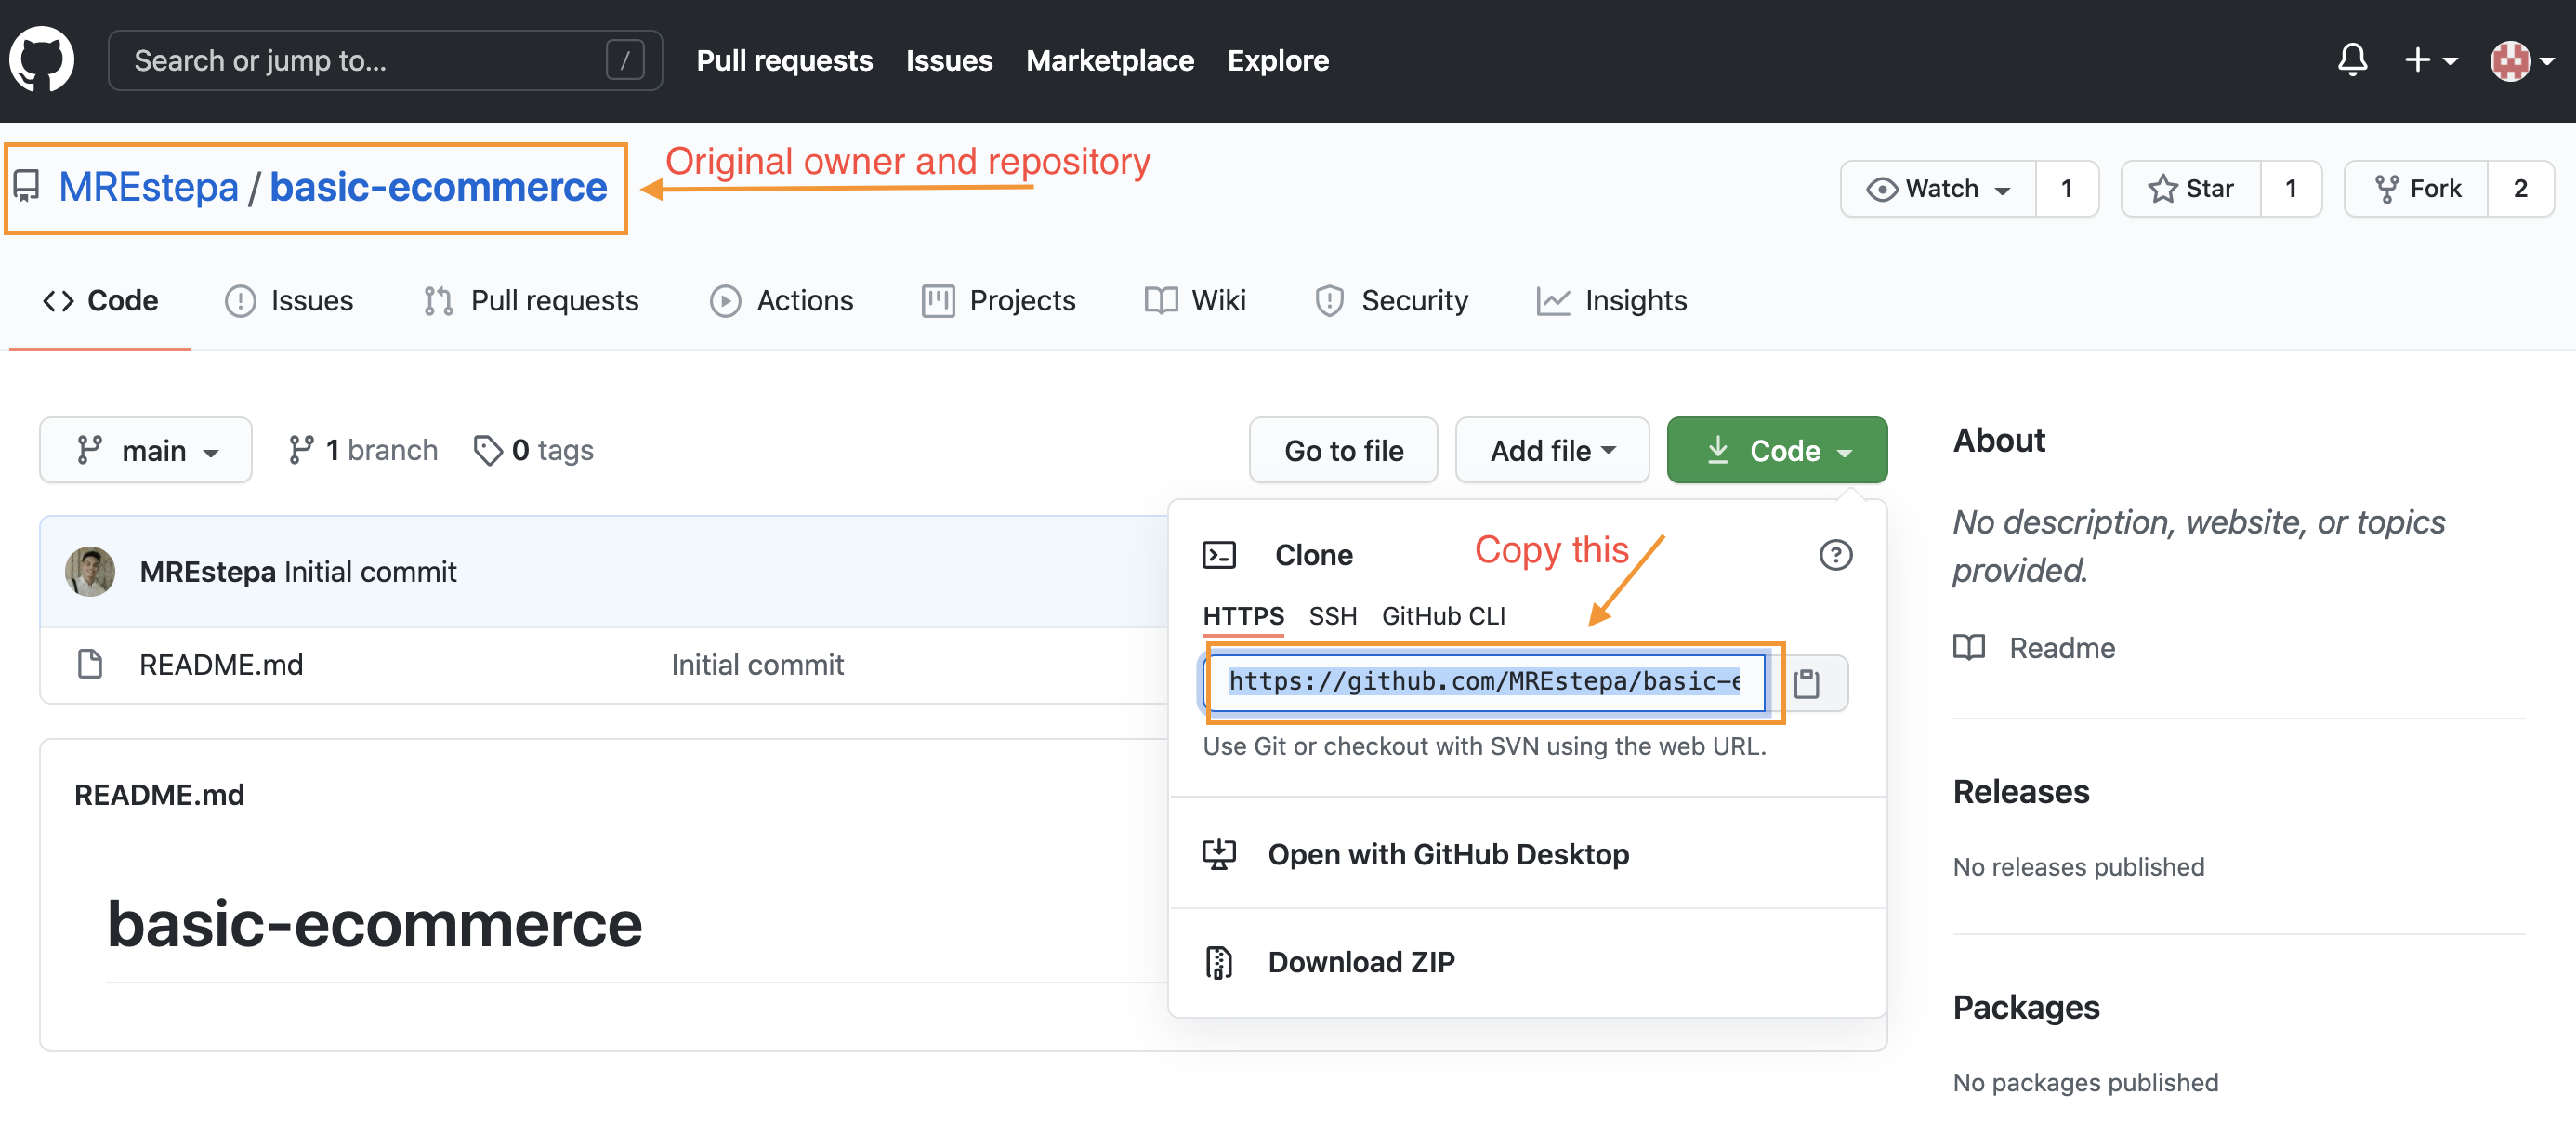Image resolution: width=2576 pixels, height=1134 pixels.
Task: Switch to the repository Pull requests tab
Action: 530,300
